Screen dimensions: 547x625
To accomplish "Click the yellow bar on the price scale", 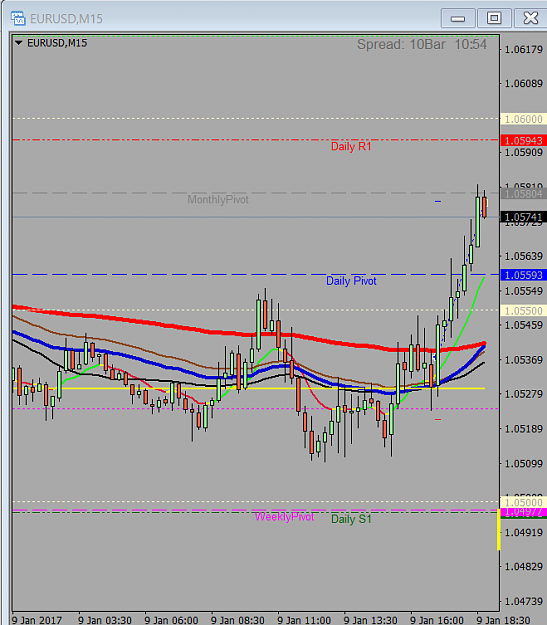I will [x=499, y=532].
